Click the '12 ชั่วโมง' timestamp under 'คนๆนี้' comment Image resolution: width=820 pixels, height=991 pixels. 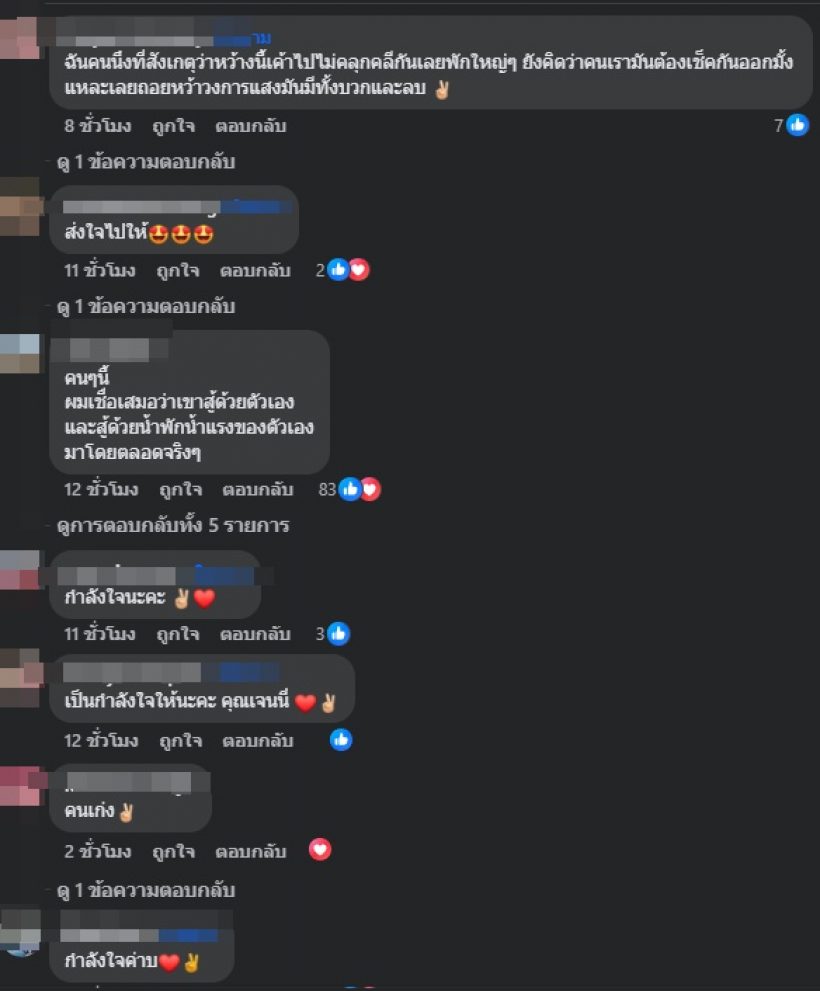click(x=101, y=489)
